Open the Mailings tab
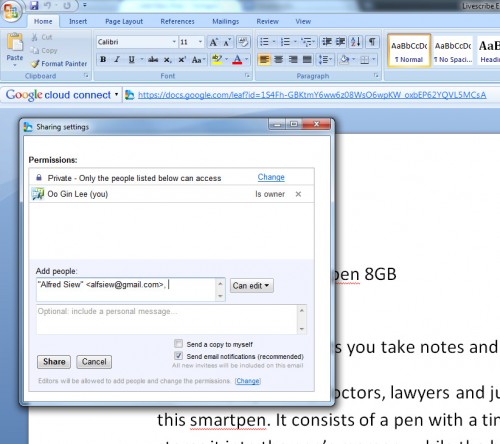This screenshot has height=444, width=500. (226, 21)
